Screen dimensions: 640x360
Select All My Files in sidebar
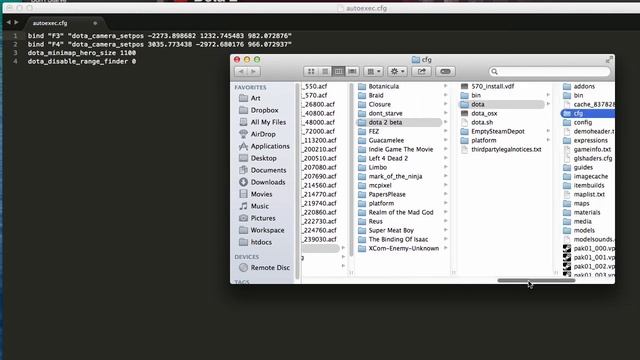pyautogui.click(x=268, y=122)
